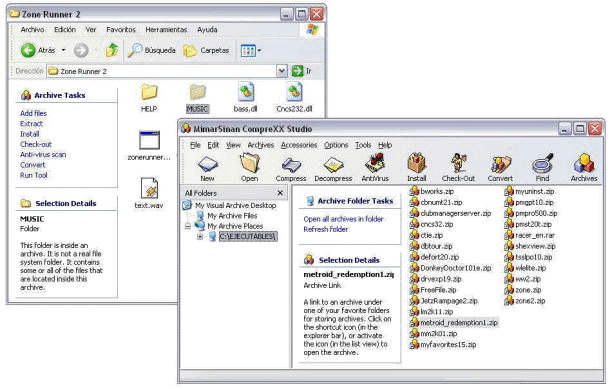Click the green up-folder icon in Zone Runner 2

pyautogui.click(x=112, y=50)
